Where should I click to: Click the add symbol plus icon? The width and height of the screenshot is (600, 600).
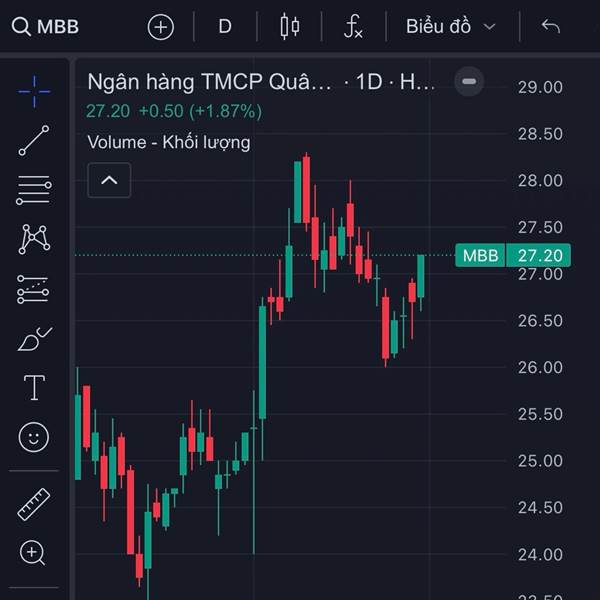coord(161,27)
